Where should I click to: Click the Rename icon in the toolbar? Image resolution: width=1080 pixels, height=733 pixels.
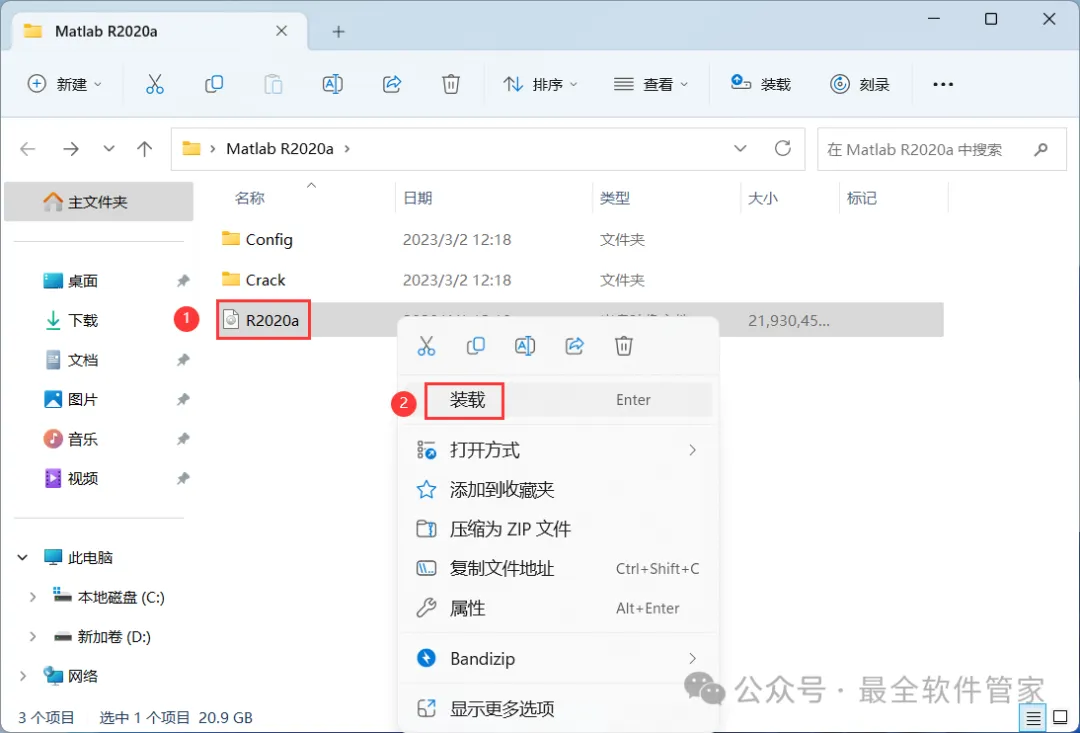coord(333,84)
